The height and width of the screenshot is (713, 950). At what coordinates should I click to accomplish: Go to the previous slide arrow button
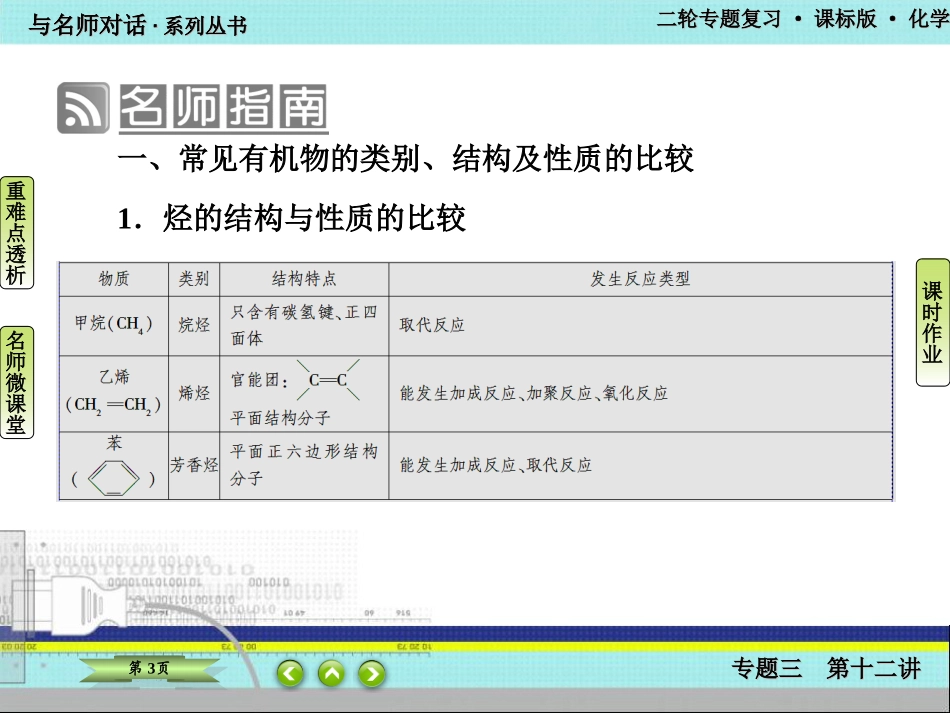290,674
